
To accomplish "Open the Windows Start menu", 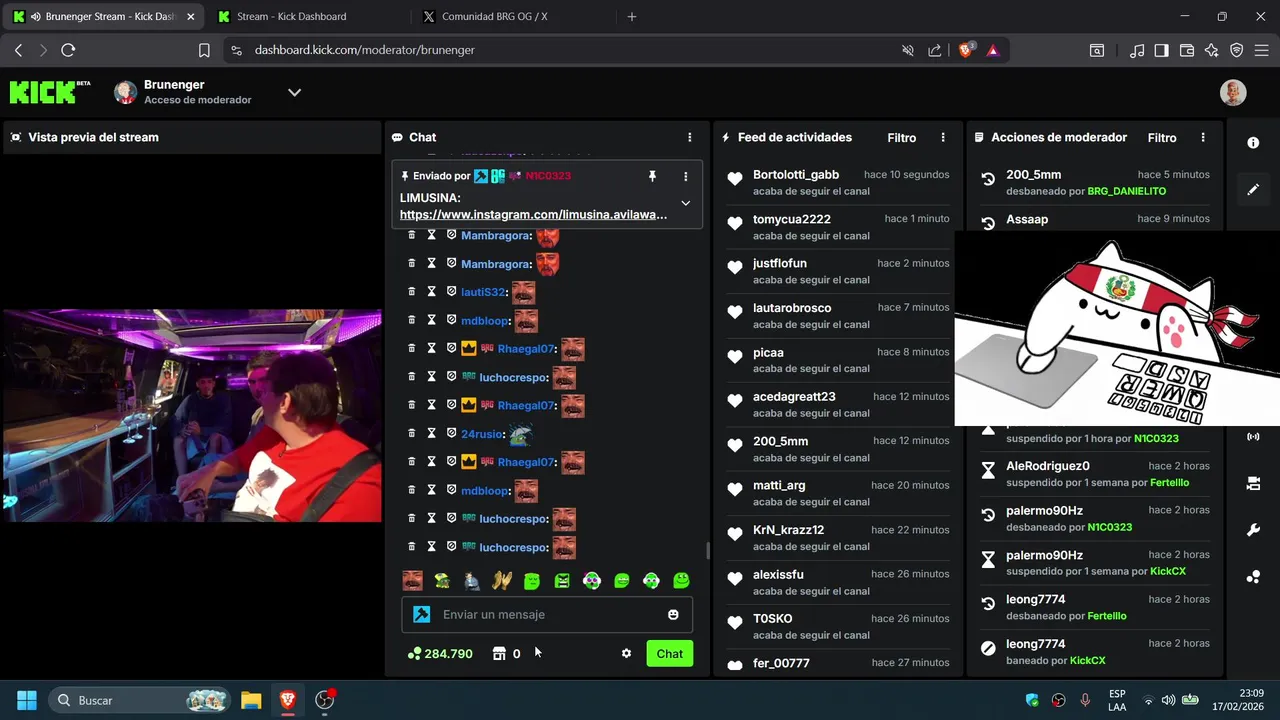I will 27,700.
